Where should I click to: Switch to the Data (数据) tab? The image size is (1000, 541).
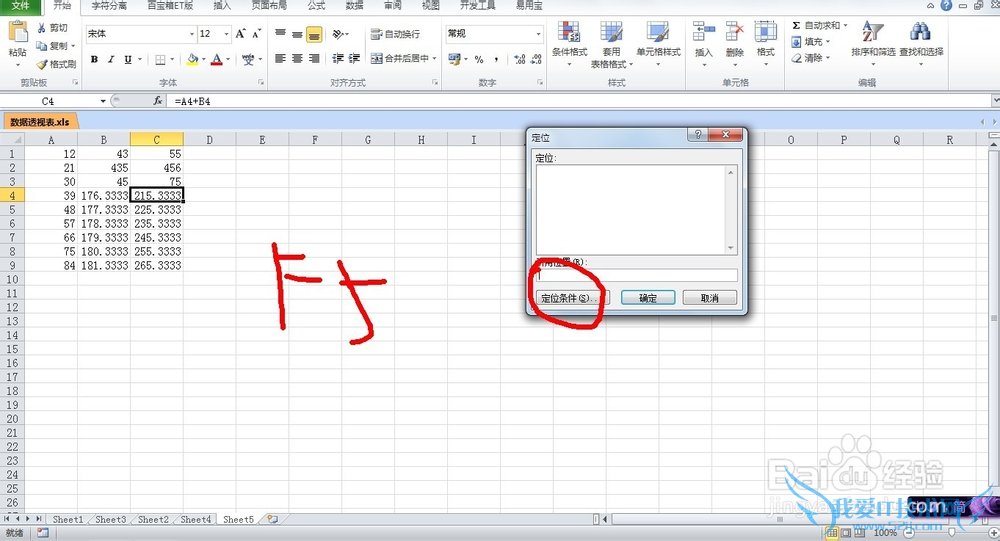point(354,6)
